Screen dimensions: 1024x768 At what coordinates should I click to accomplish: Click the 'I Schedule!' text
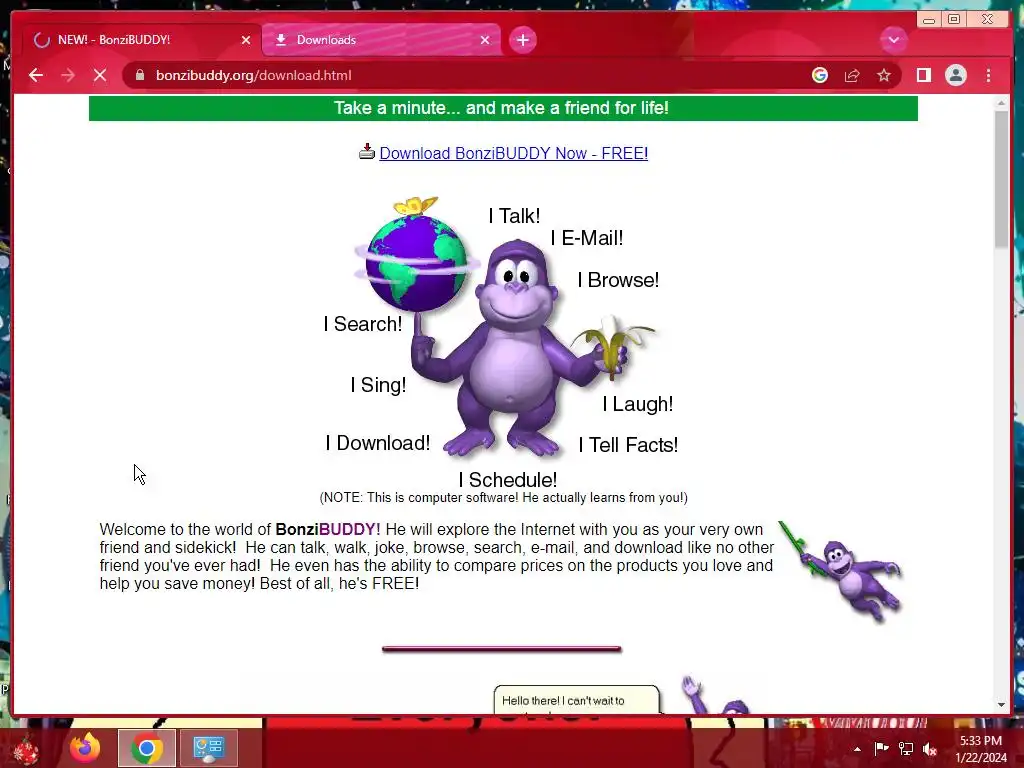coord(507,480)
